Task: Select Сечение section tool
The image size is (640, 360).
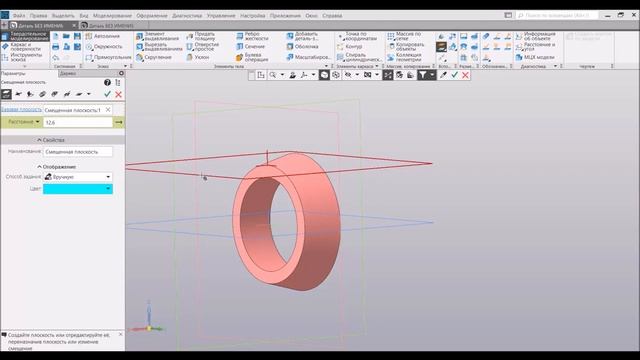Action: [251, 47]
